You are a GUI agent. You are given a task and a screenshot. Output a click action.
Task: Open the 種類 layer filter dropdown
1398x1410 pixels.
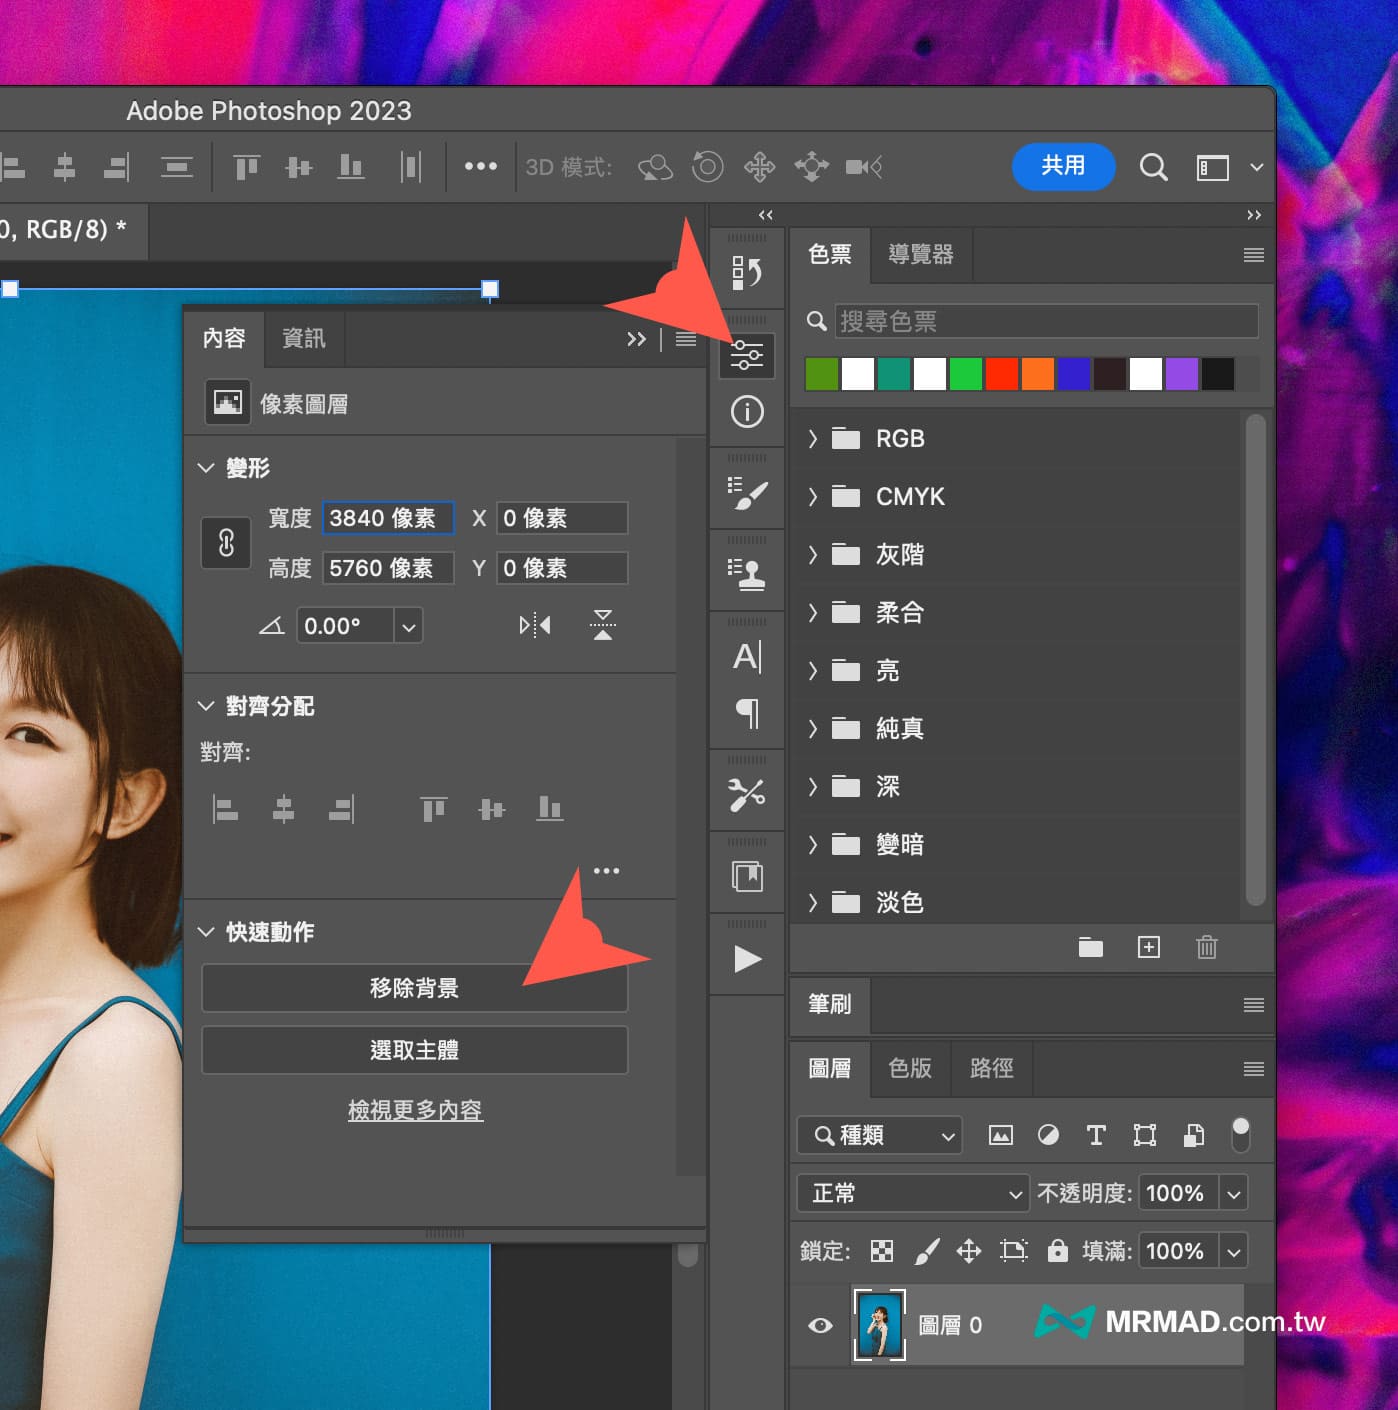tap(879, 1135)
